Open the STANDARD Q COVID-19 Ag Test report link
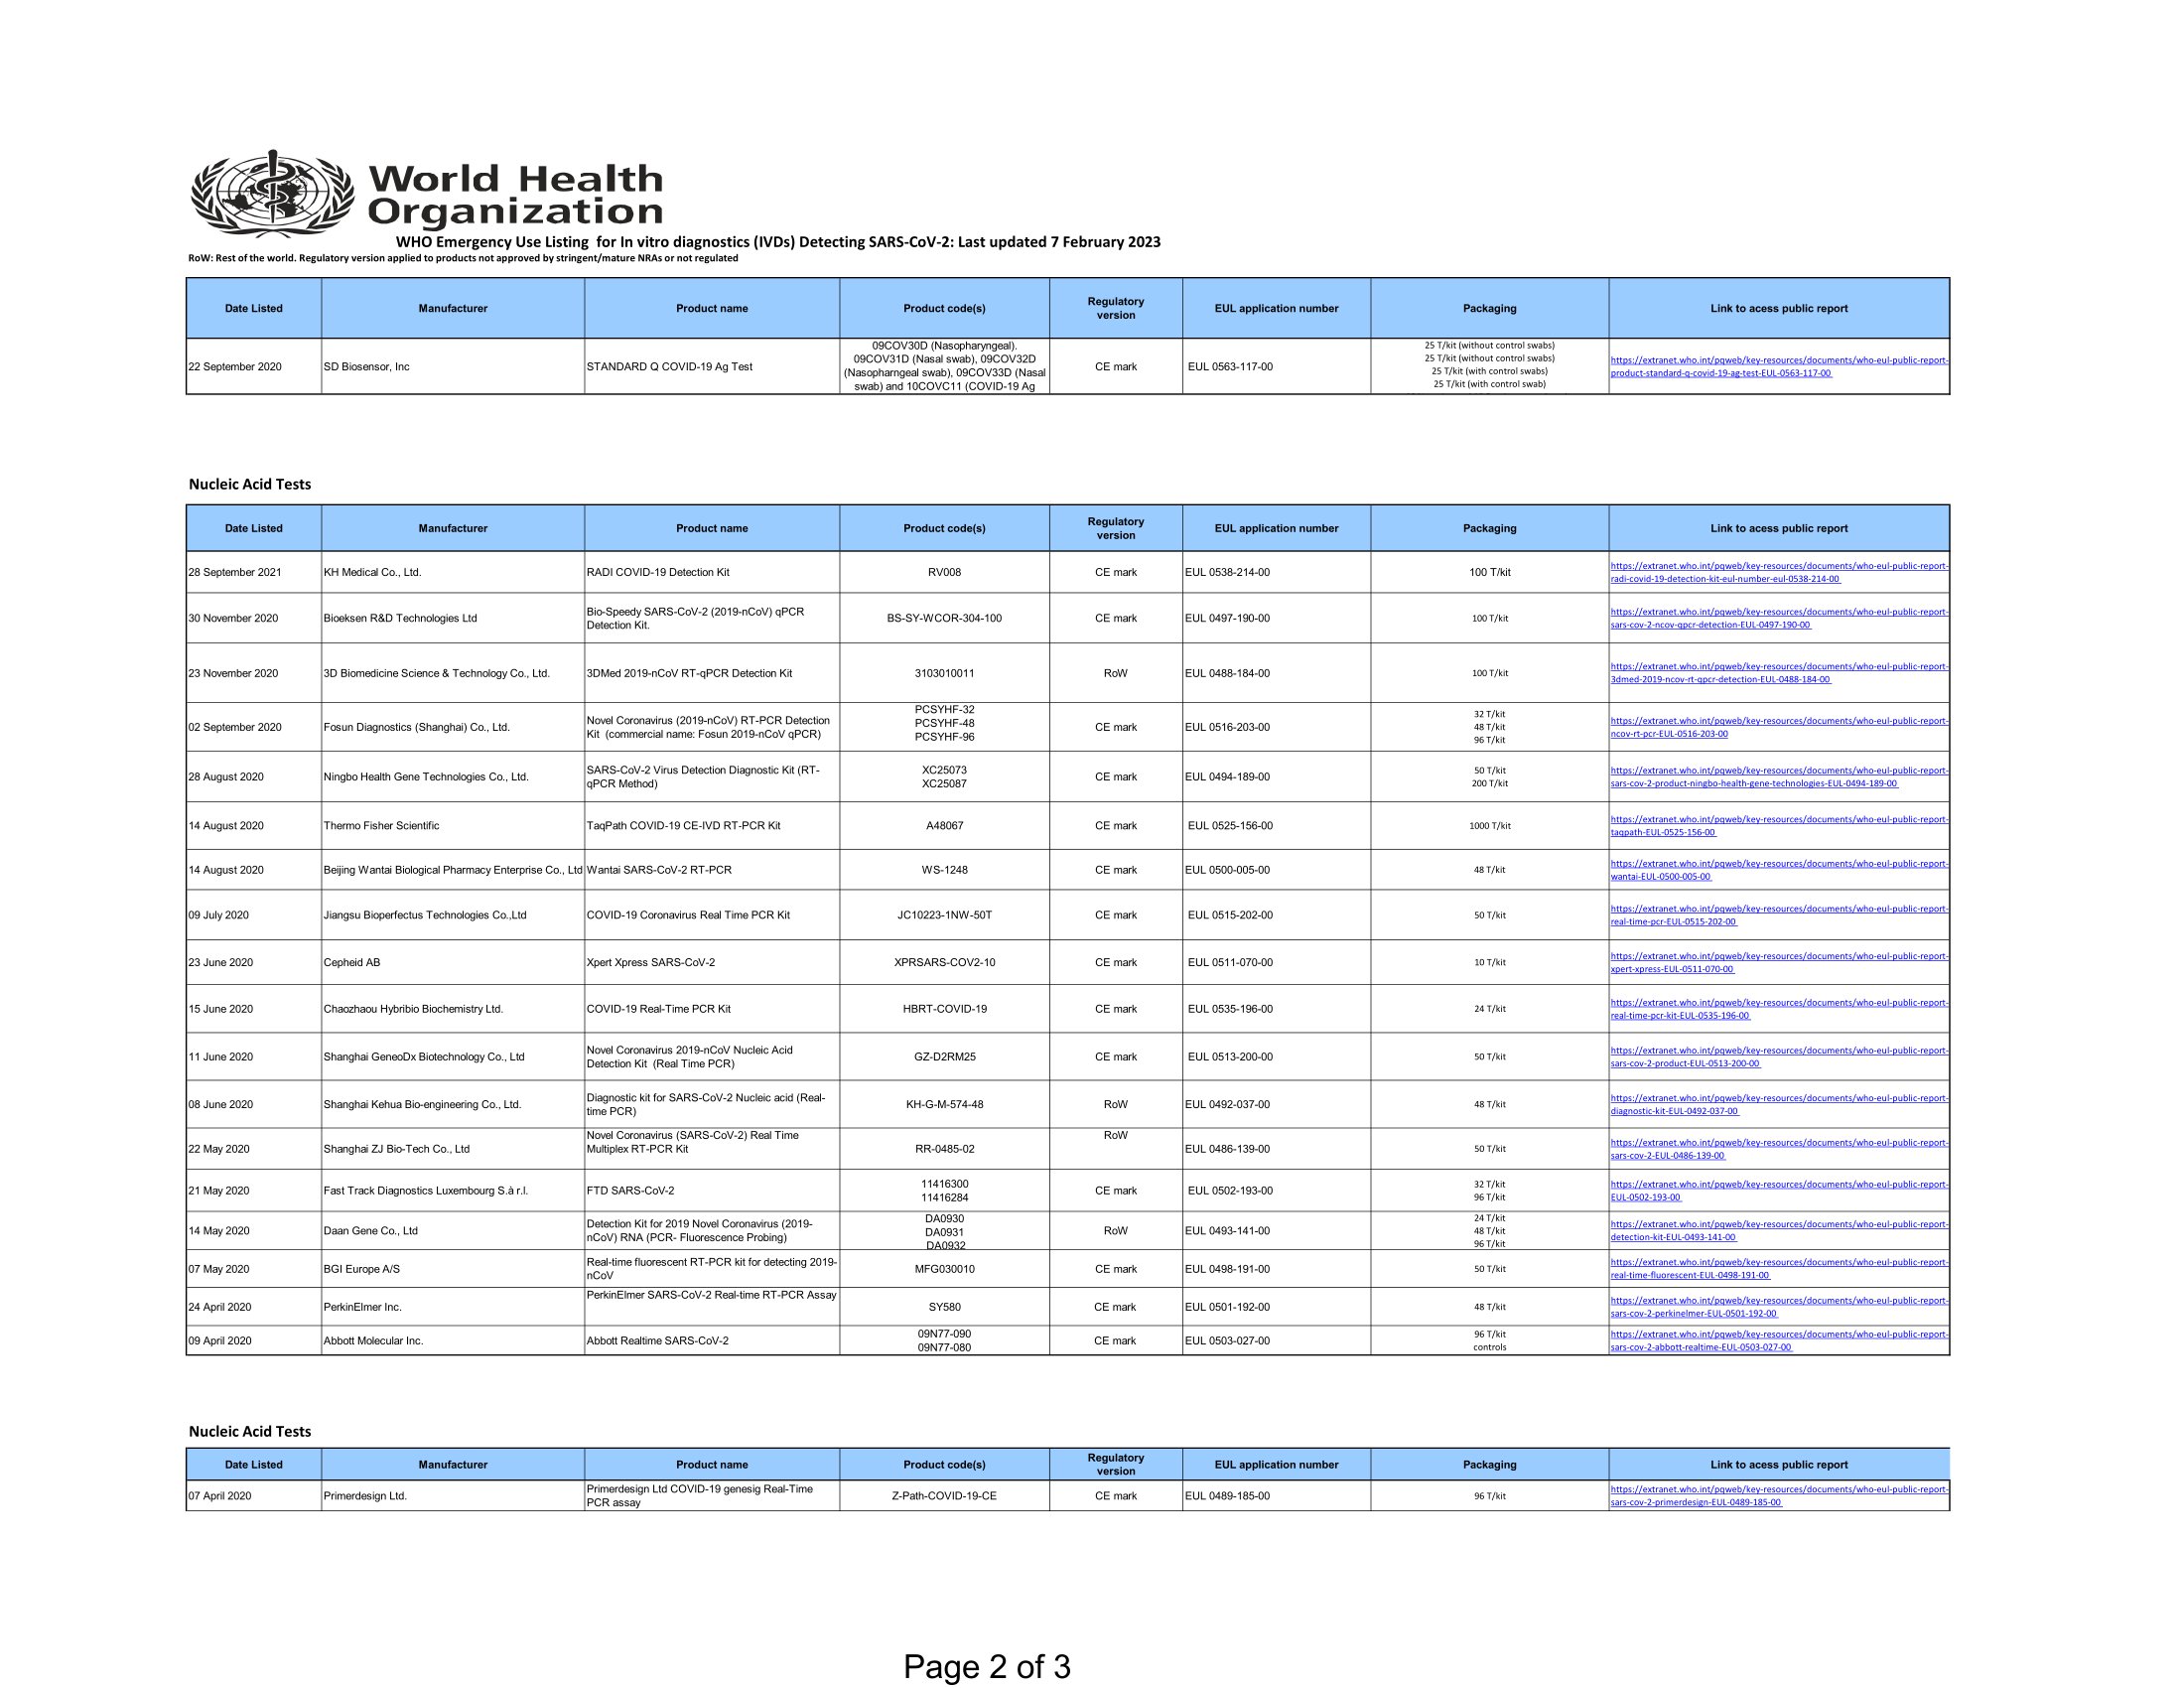Image resolution: width=2184 pixels, height=1688 pixels. pyautogui.click(x=1779, y=367)
